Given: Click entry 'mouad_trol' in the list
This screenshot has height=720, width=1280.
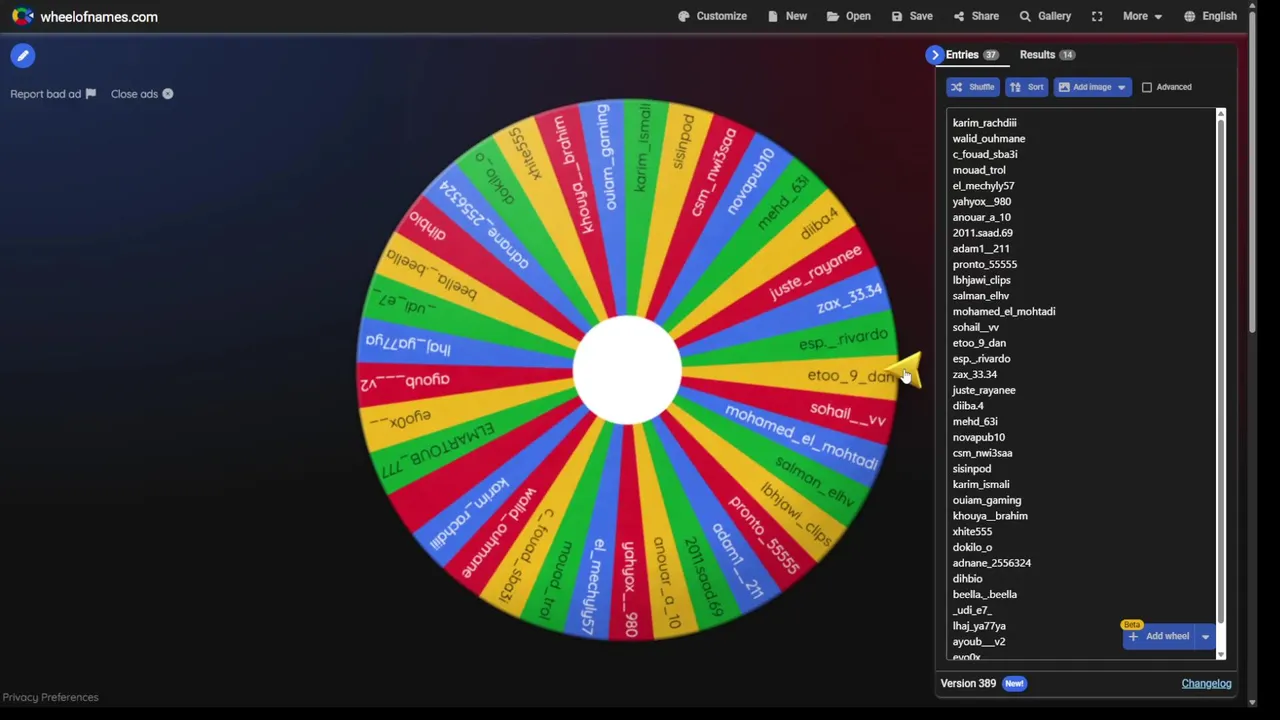Looking at the screenshot, I should tap(979, 170).
